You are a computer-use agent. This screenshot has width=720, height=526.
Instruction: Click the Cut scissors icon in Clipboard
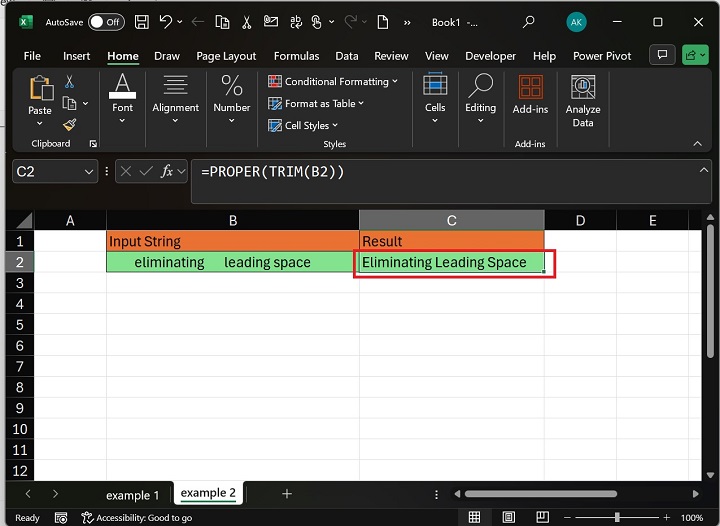(x=69, y=82)
